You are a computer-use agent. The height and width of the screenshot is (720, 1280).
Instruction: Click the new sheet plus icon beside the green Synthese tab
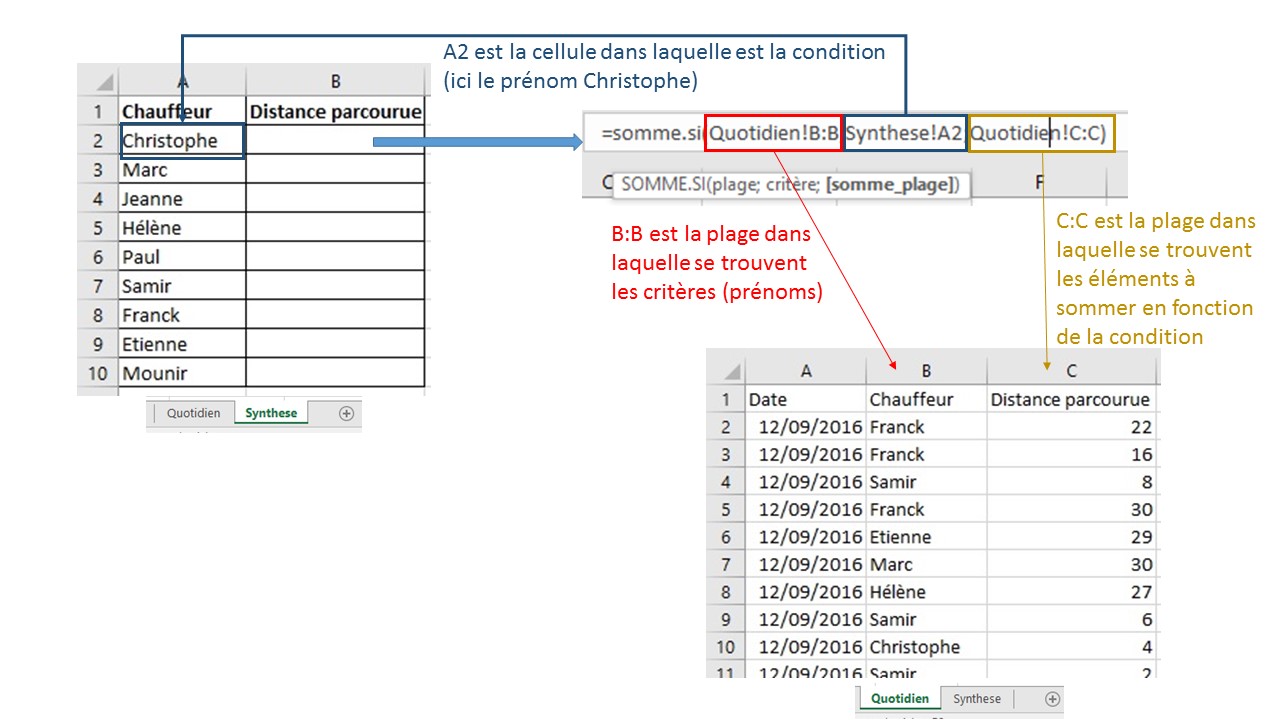(347, 413)
